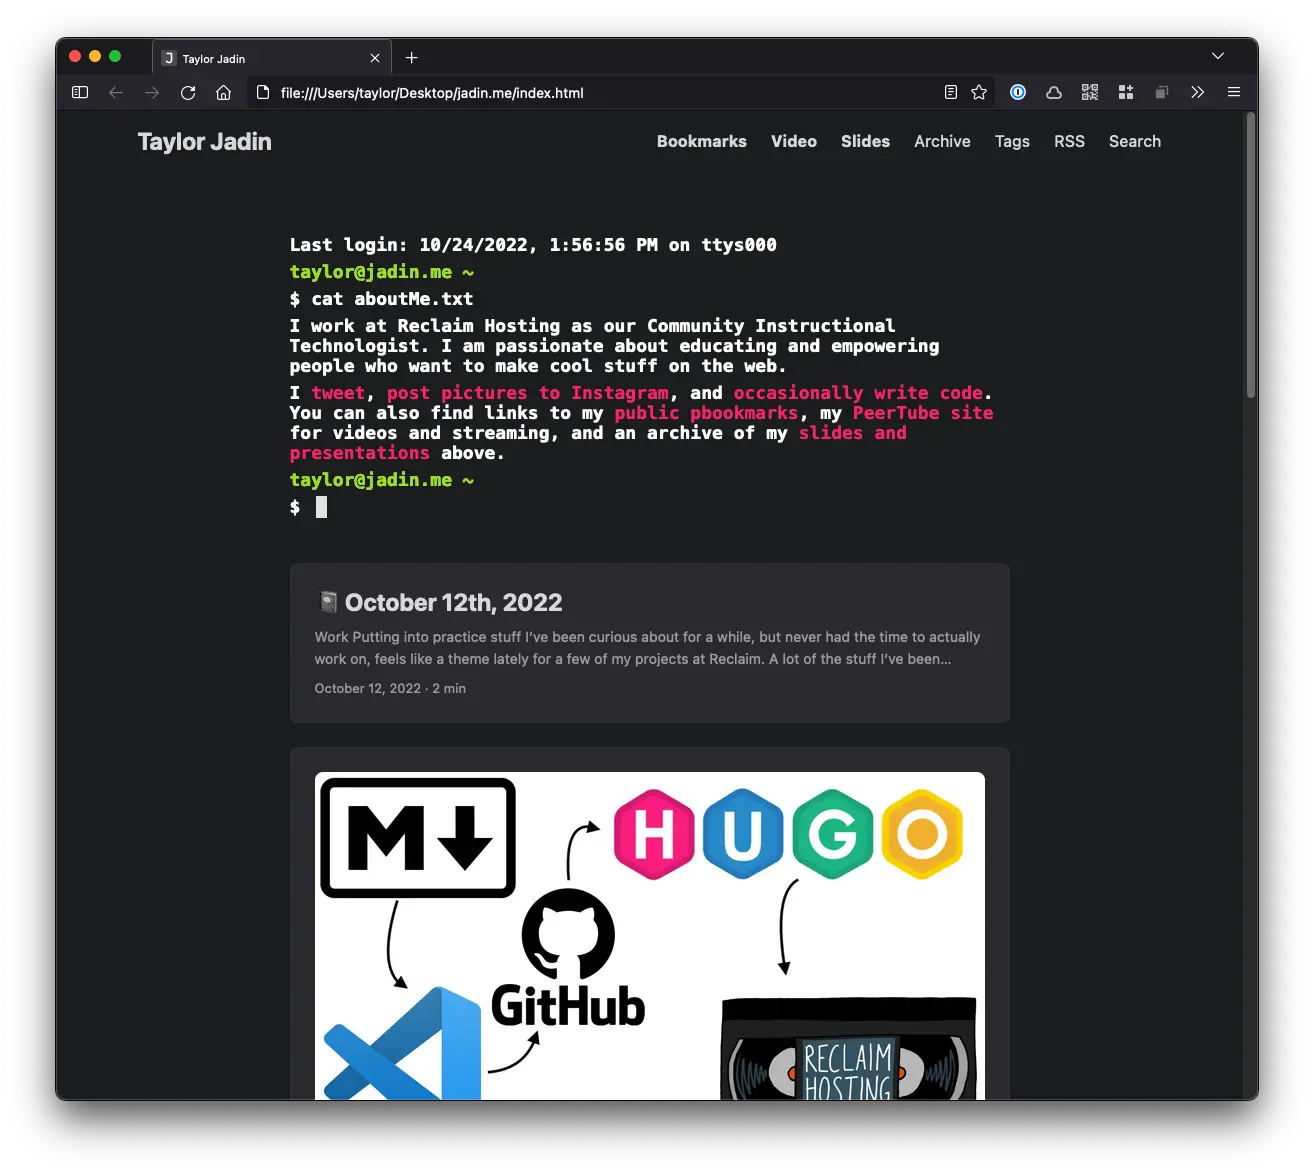List all tabs dropdown arrow

(x=1218, y=56)
